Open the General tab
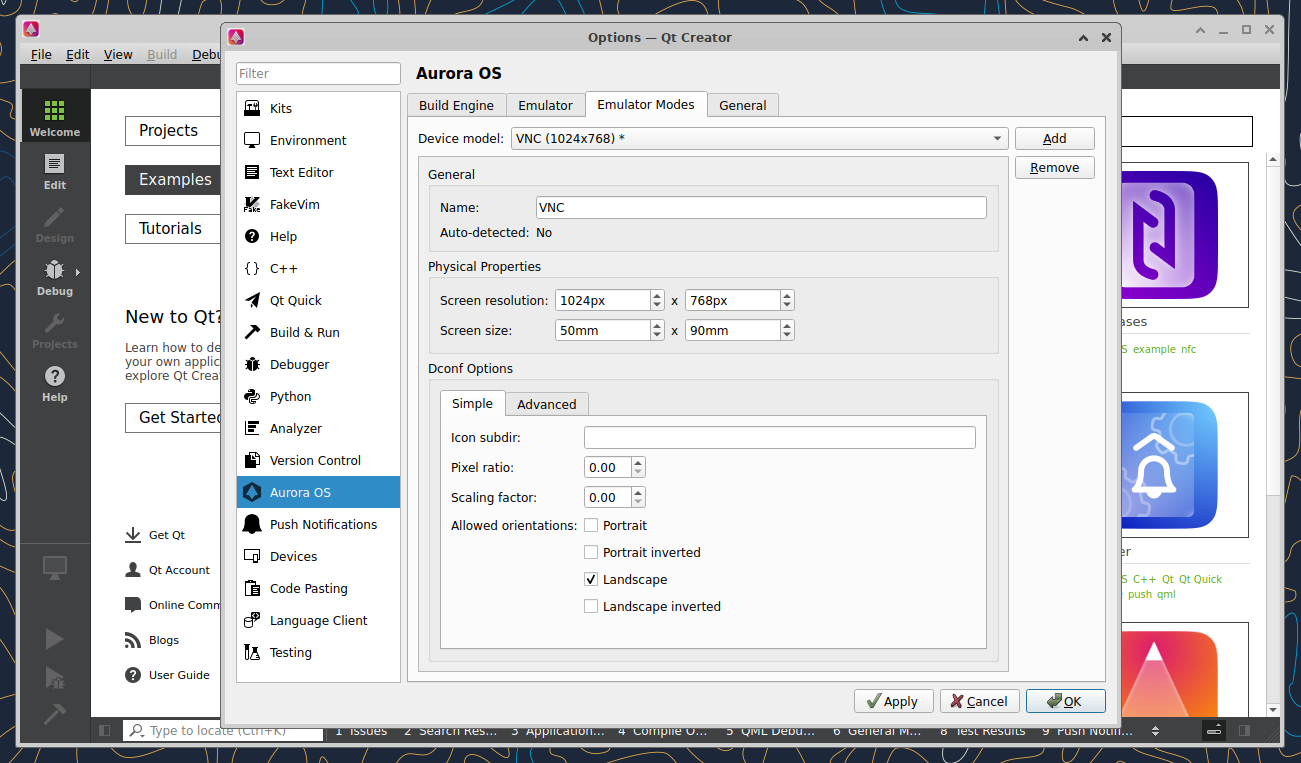The width and height of the screenshot is (1301, 763). (743, 105)
